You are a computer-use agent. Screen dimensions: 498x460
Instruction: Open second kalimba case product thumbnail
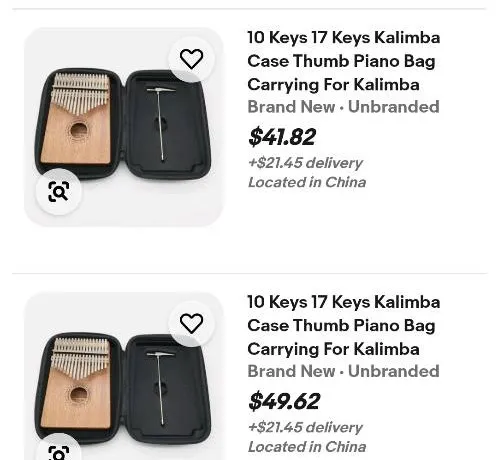[123, 376]
